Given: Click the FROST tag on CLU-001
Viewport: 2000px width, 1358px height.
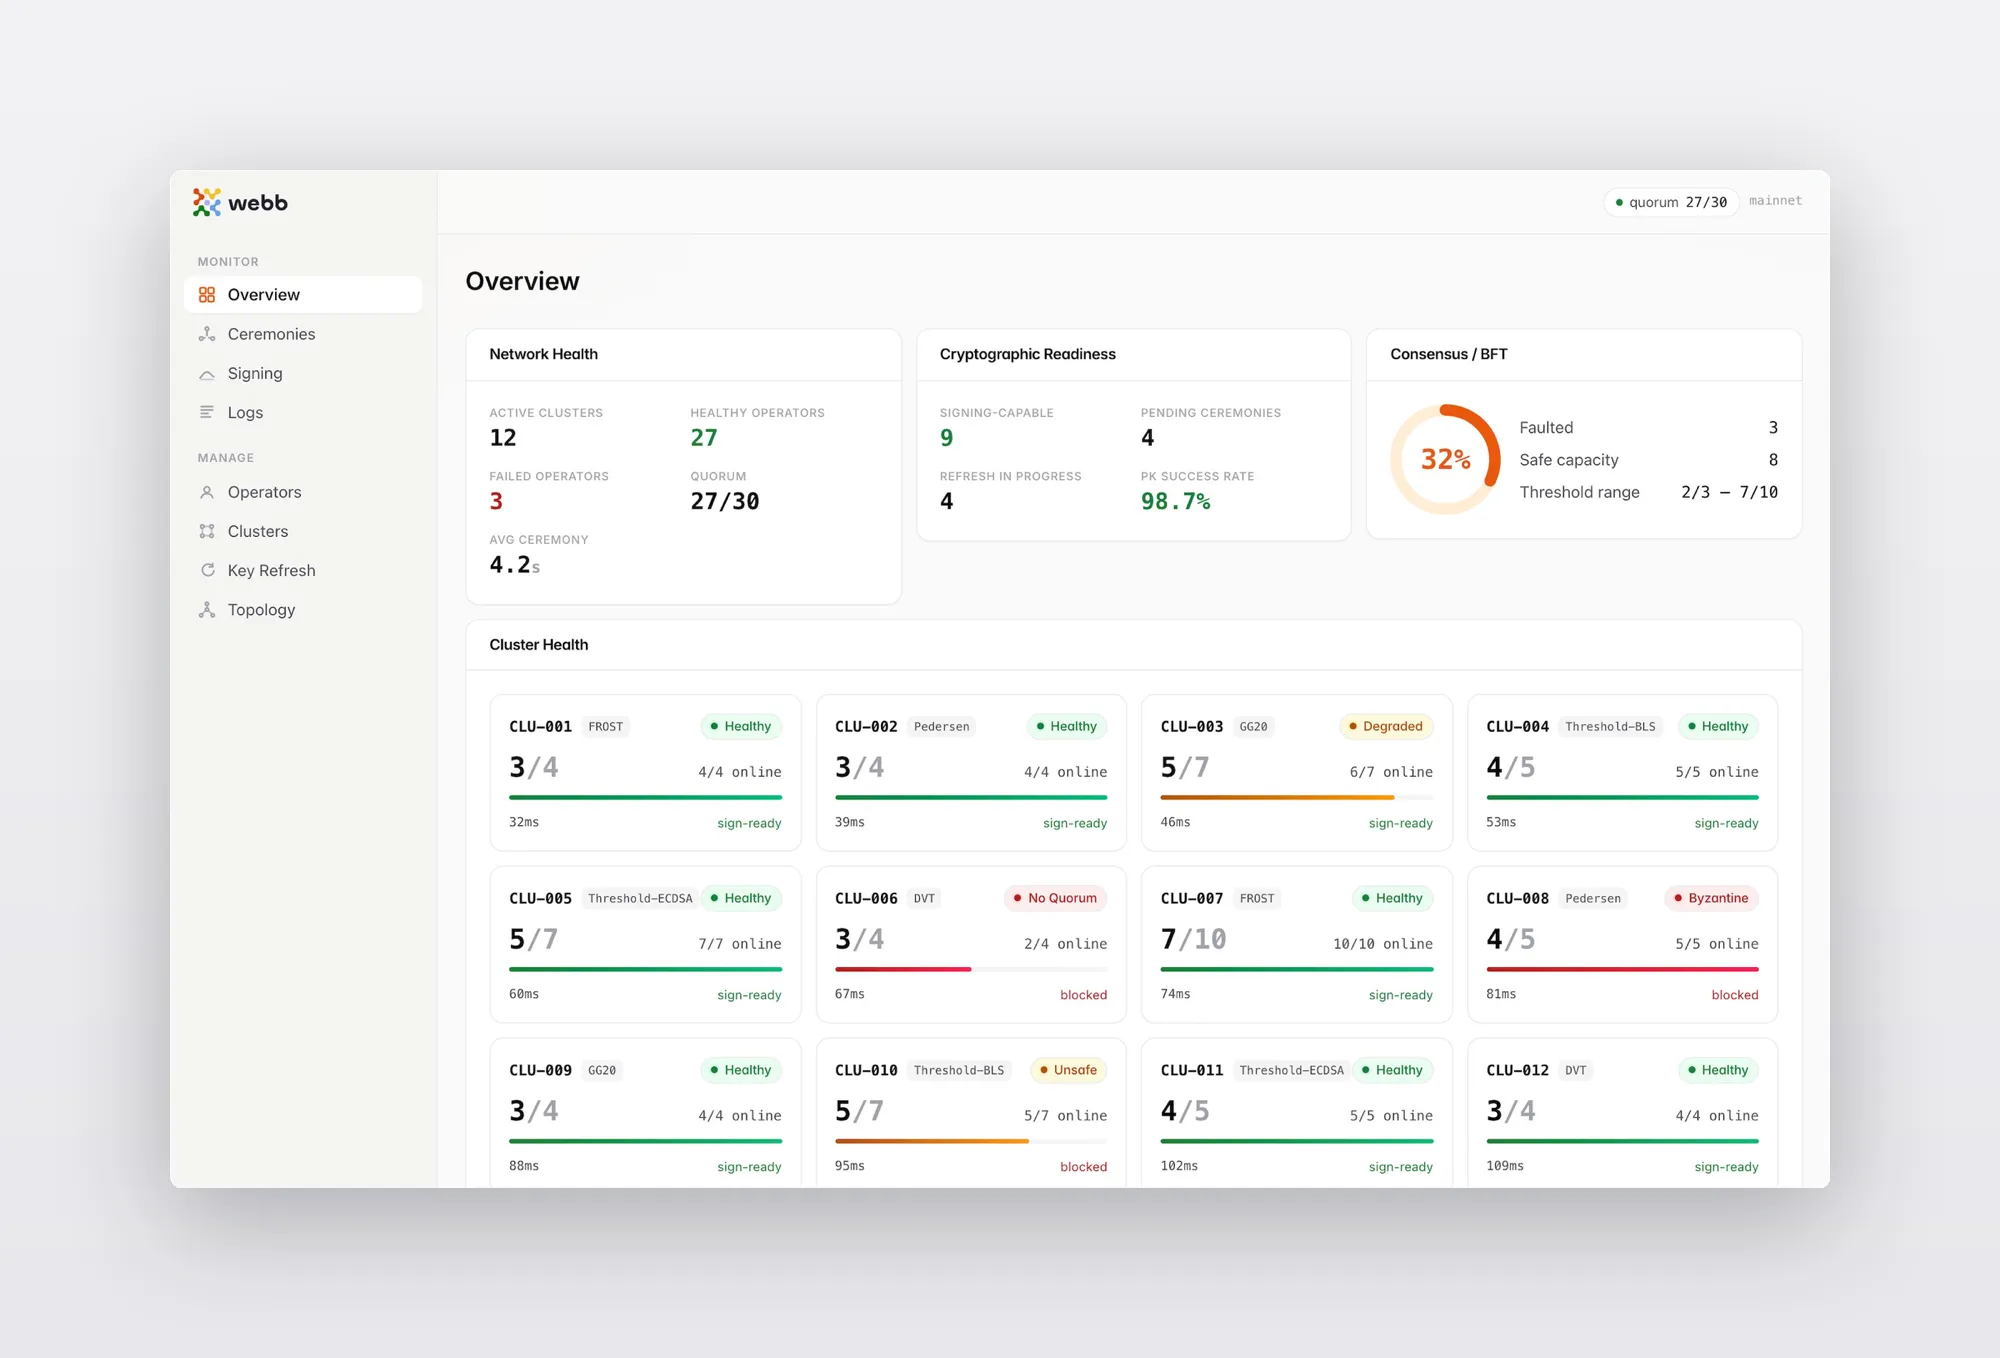Looking at the screenshot, I should [606, 727].
